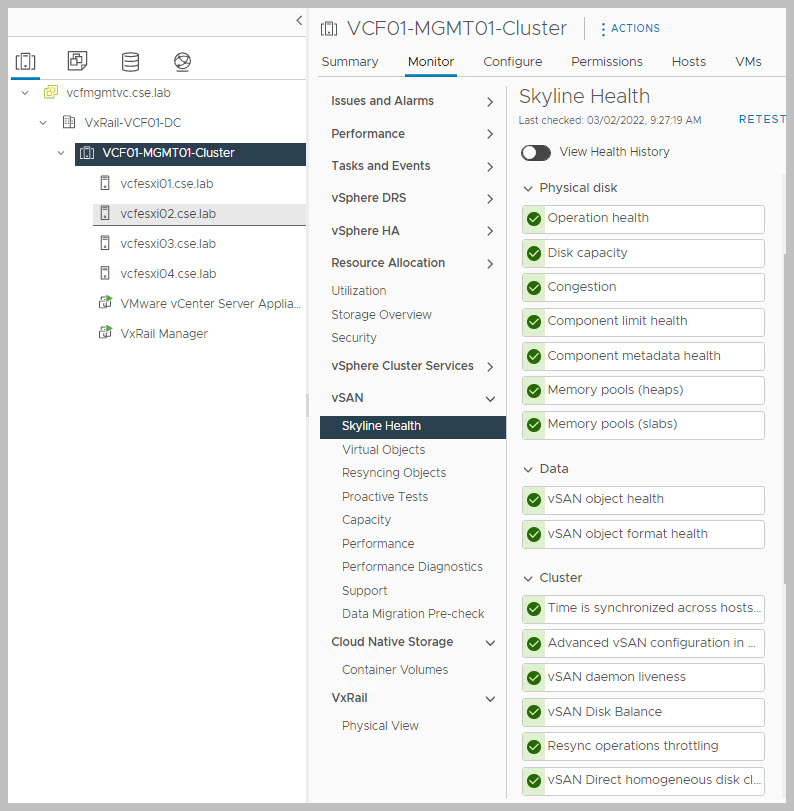Open the Networking inventory icon
This screenshot has height=811, width=794.
(181, 62)
